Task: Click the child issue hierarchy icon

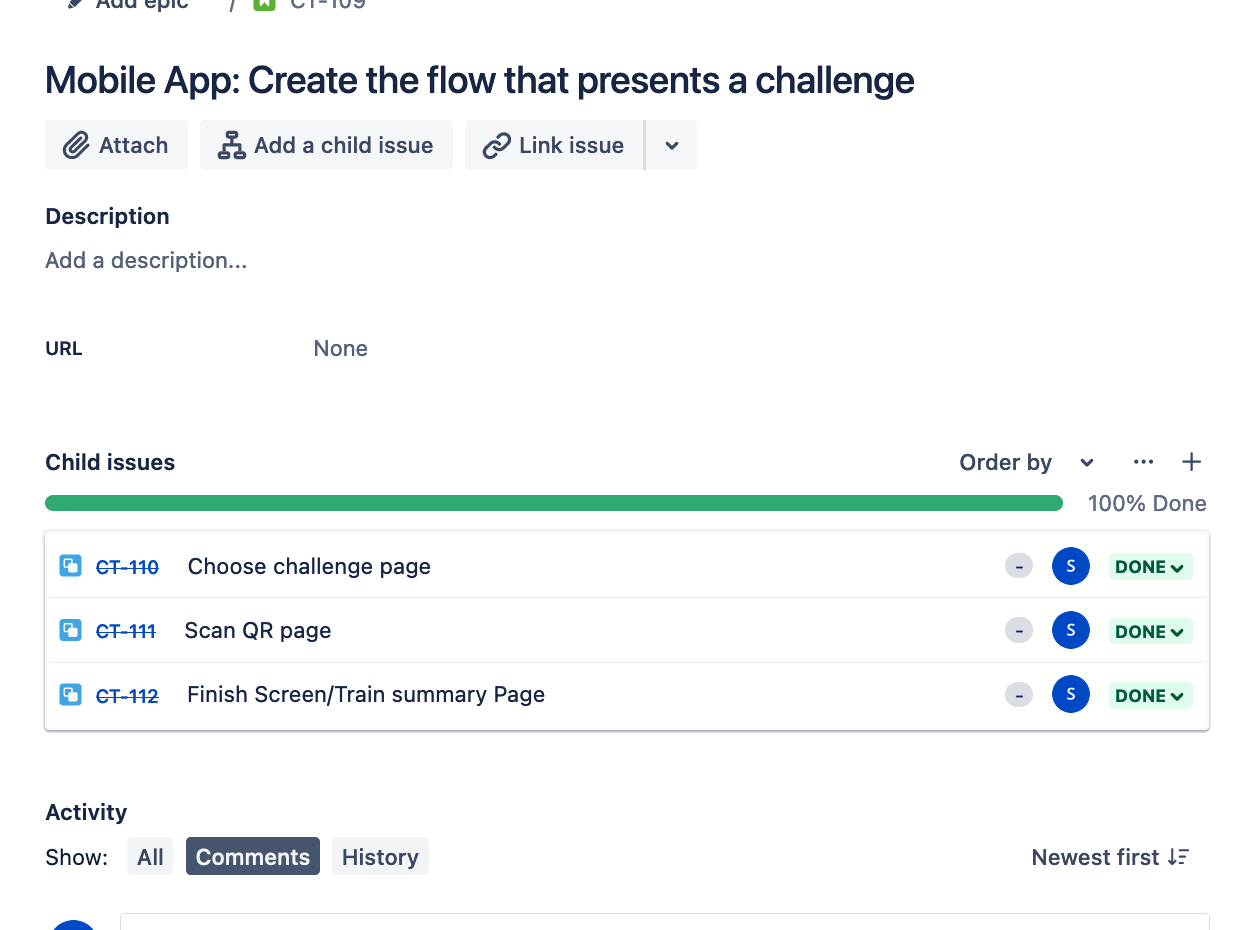Action: pyautogui.click(x=232, y=145)
